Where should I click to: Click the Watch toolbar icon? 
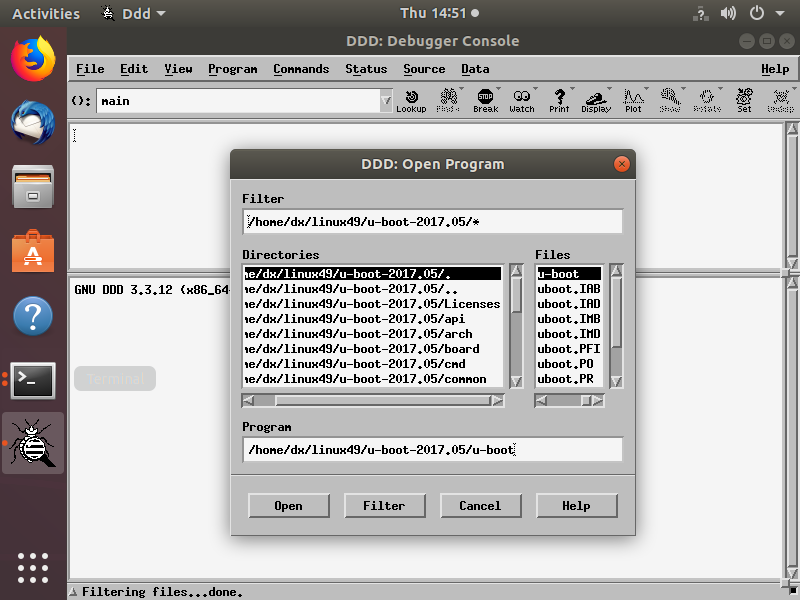tap(521, 96)
